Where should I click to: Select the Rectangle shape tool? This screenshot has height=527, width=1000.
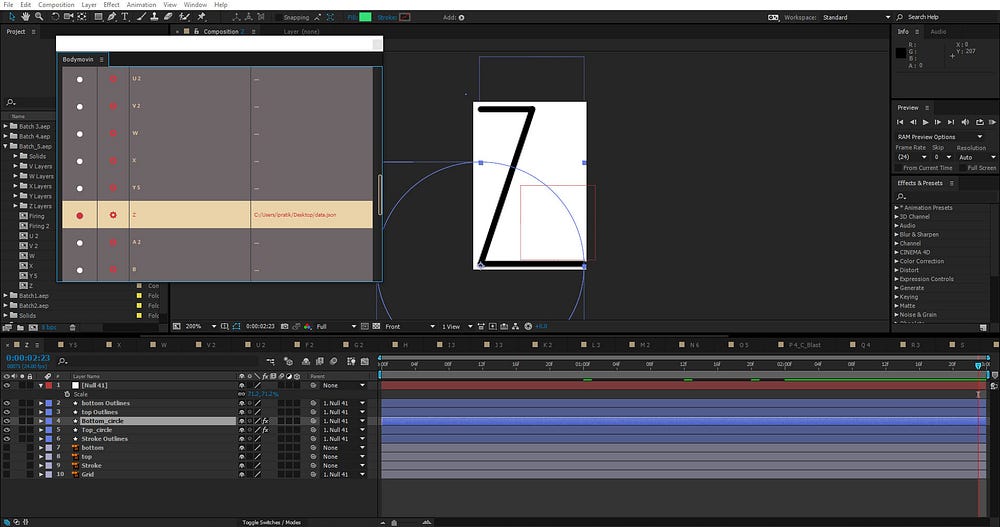point(99,17)
